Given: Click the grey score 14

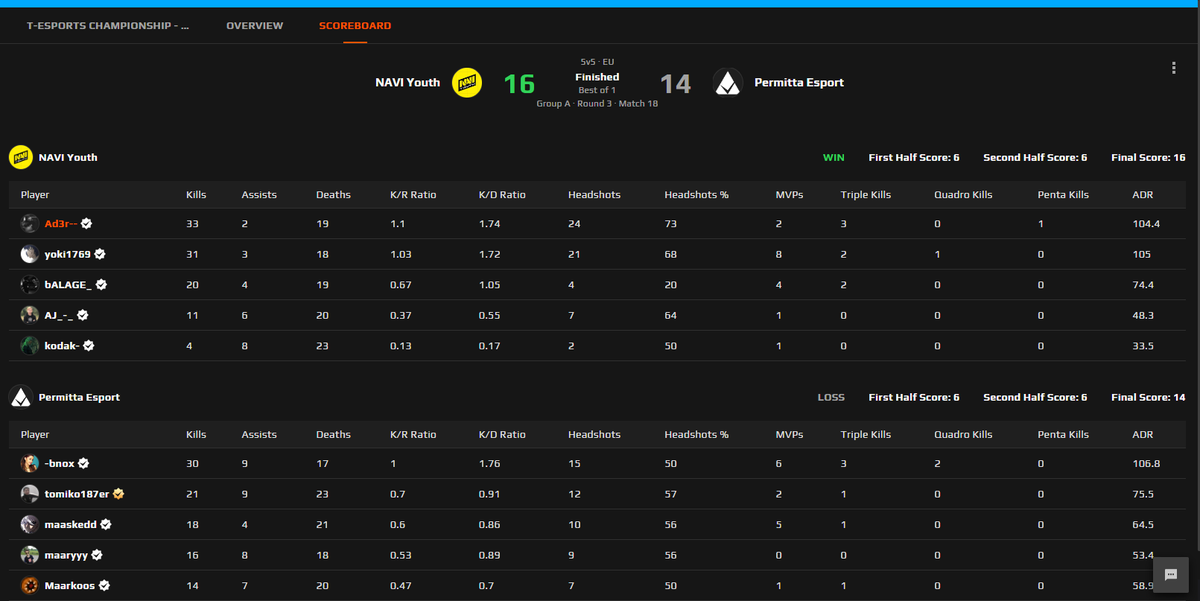Looking at the screenshot, I should (676, 84).
